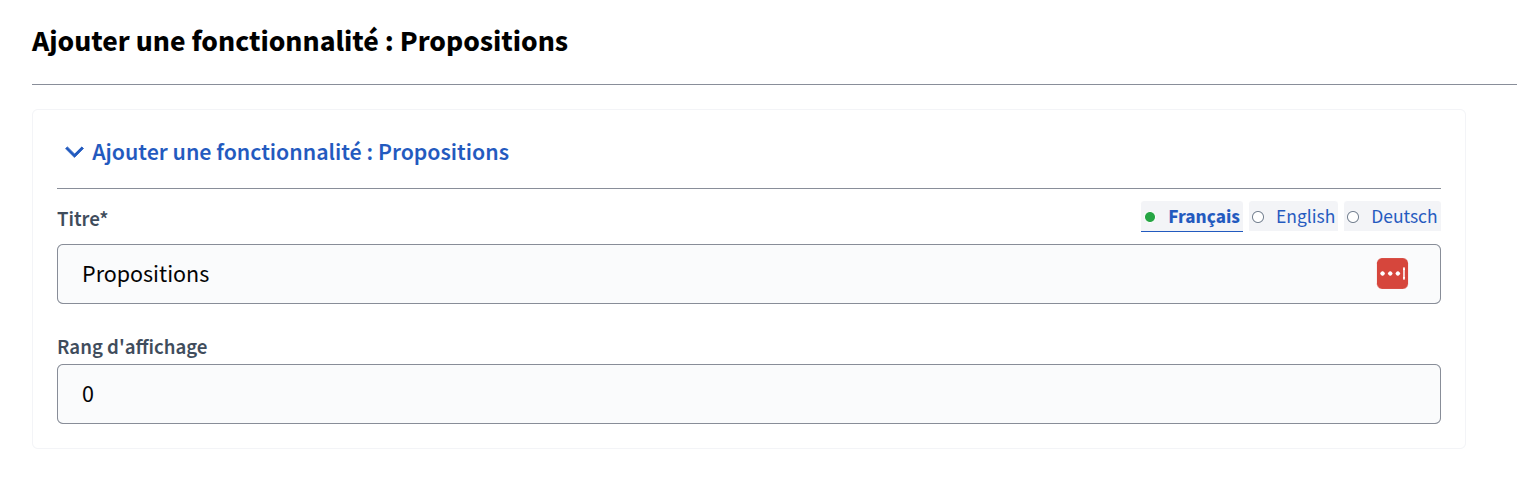Click the red password manager icon in Titre field
Viewport: 1517px width, 485px height.
click(1392, 274)
